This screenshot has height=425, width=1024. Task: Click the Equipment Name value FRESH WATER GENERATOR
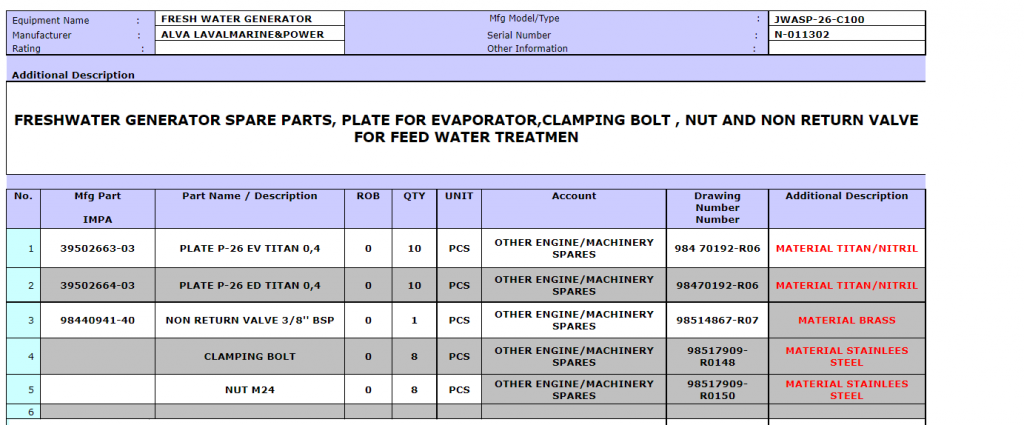coord(236,19)
